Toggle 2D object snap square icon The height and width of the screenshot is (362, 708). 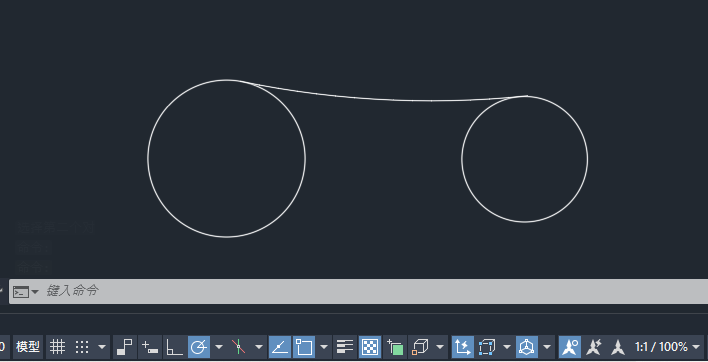point(304,347)
